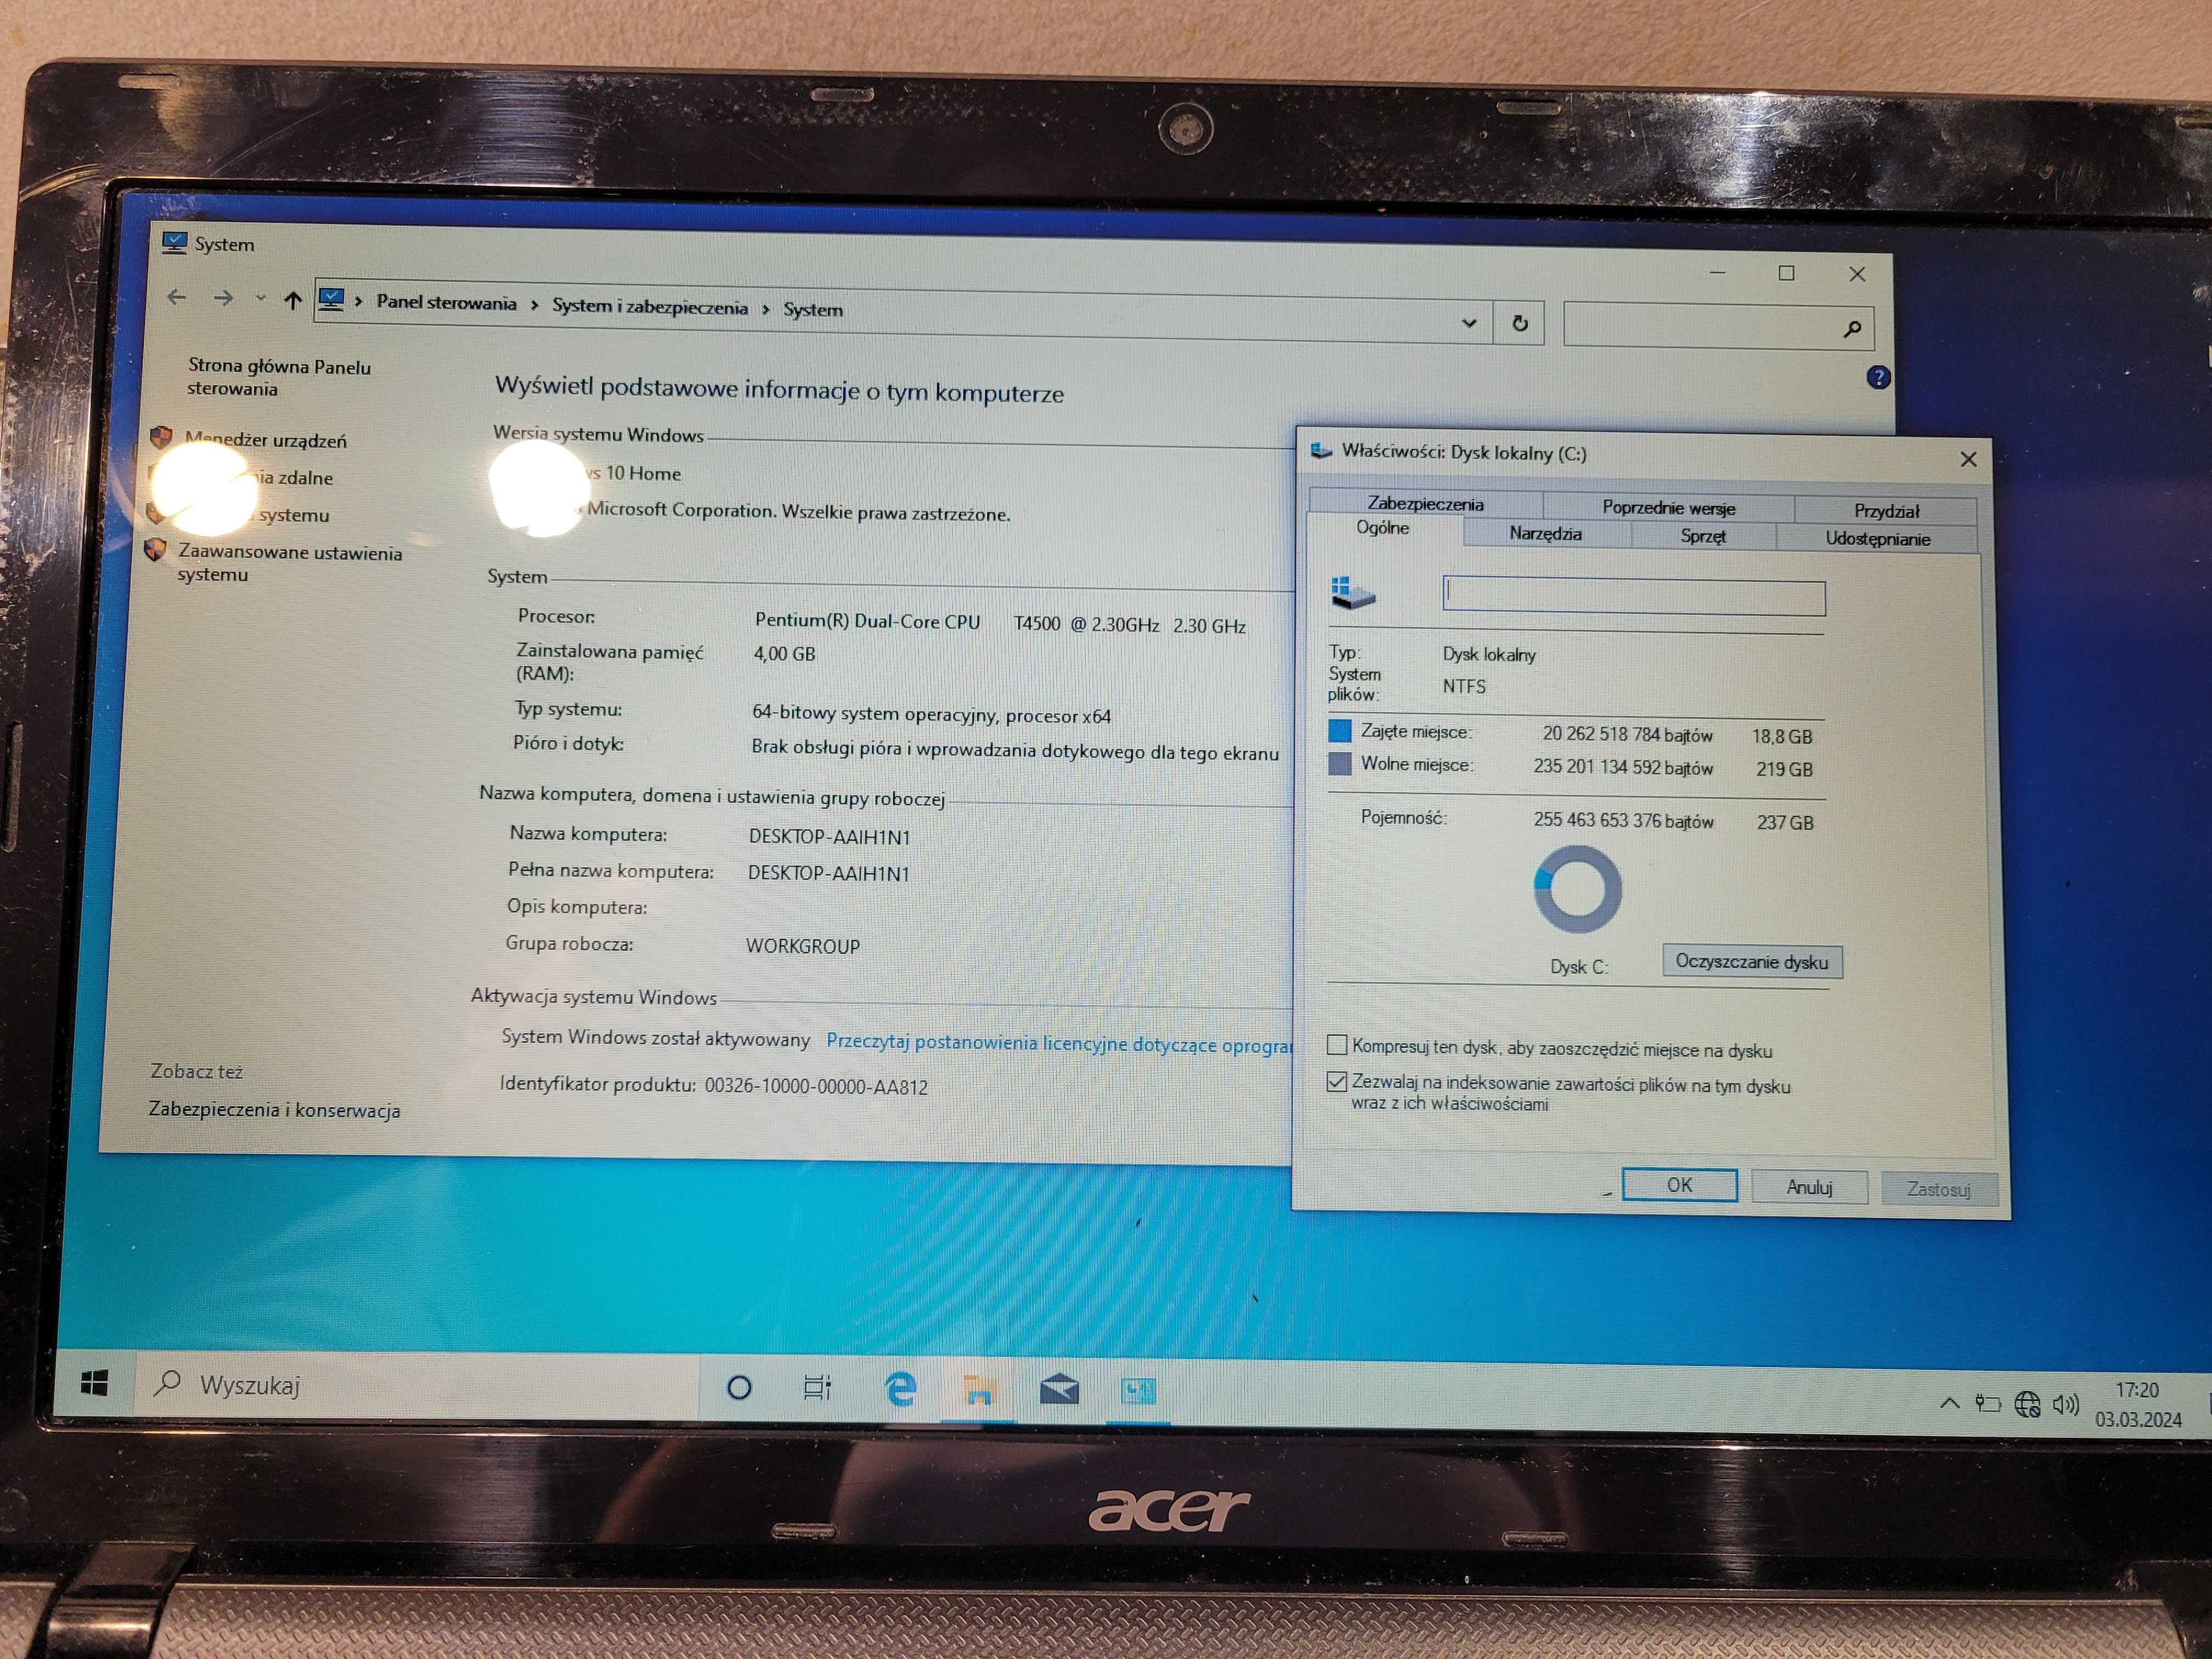Open the network globe tray icon
2212x1659 pixels.
coord(2027,1404)
